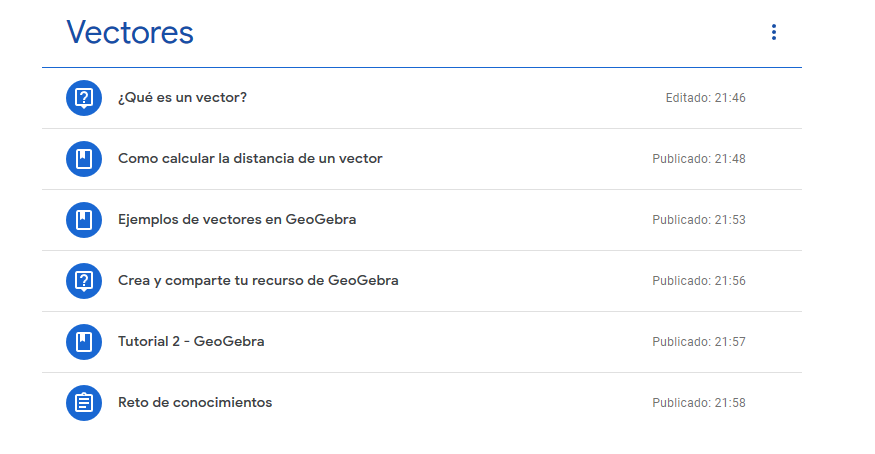875x454 pixels.
Task: Click the Vectores topic heading
Action: click(x=130, y=32)
